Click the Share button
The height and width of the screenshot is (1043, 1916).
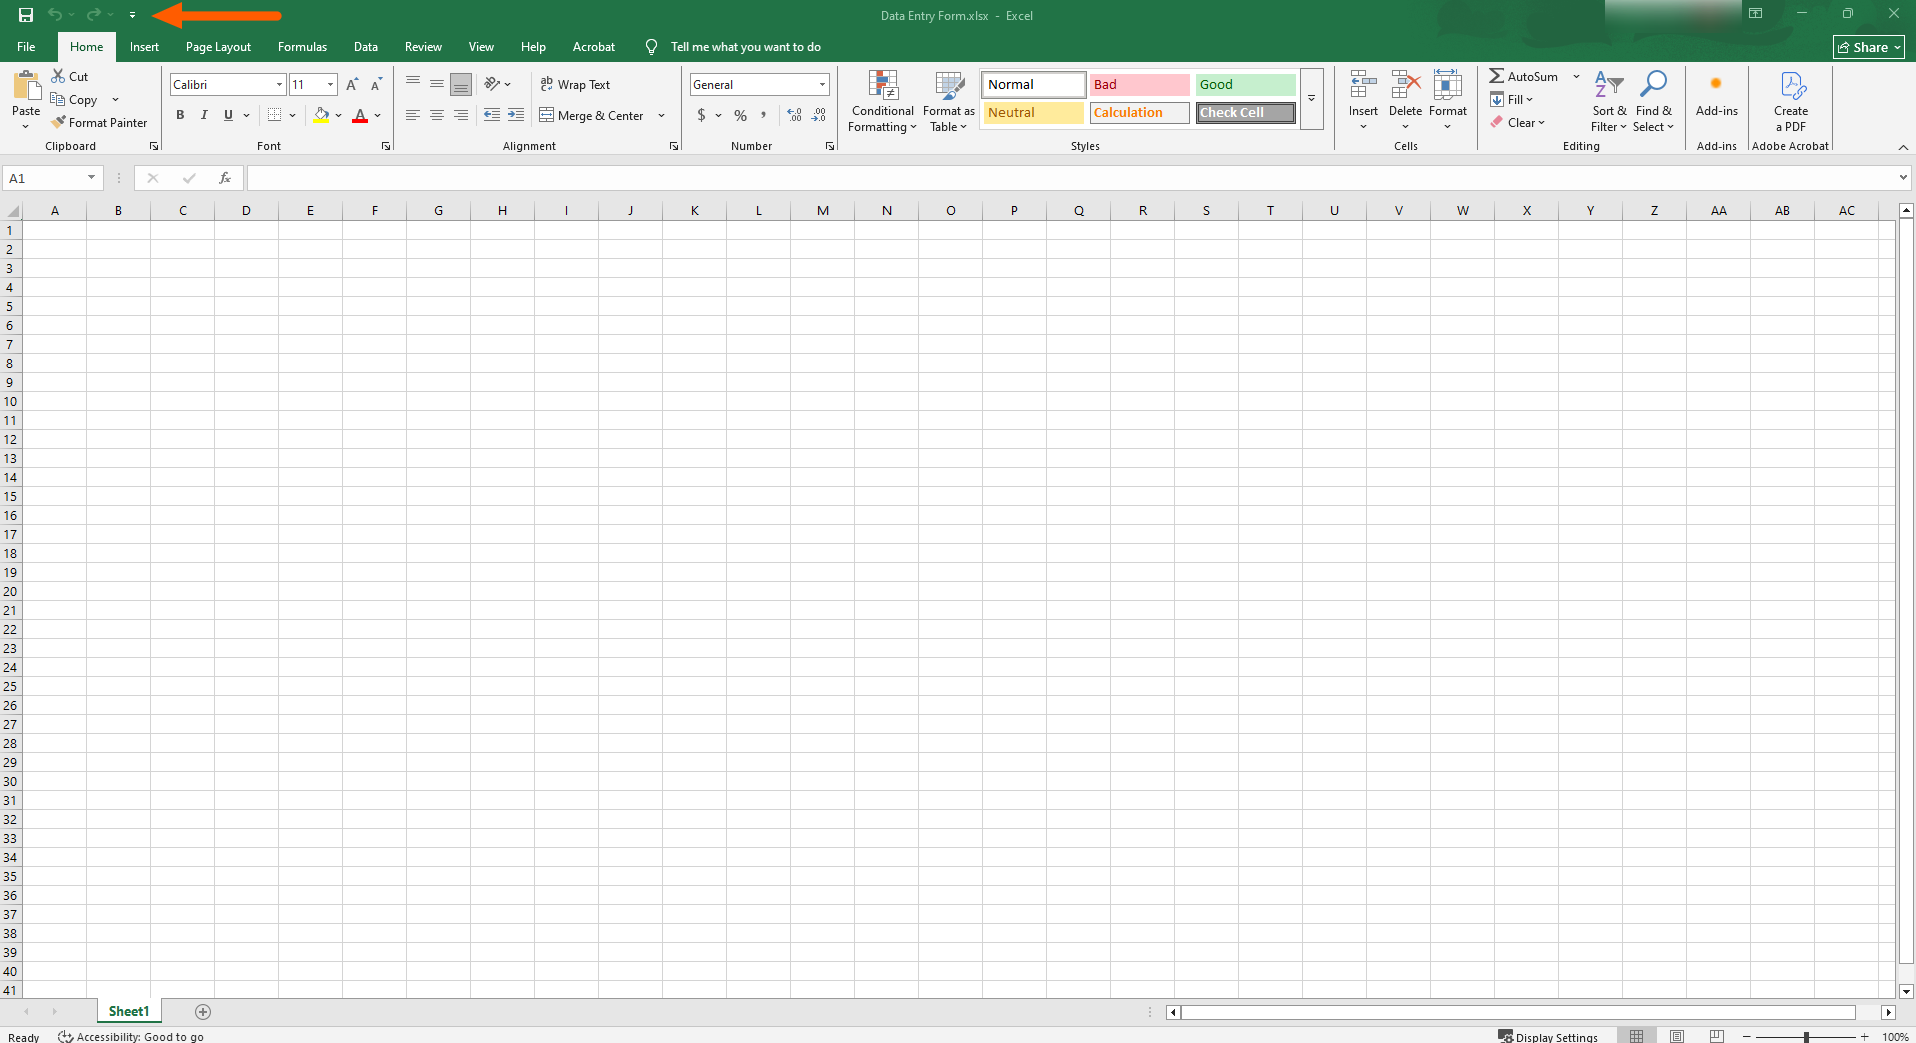1868,47
